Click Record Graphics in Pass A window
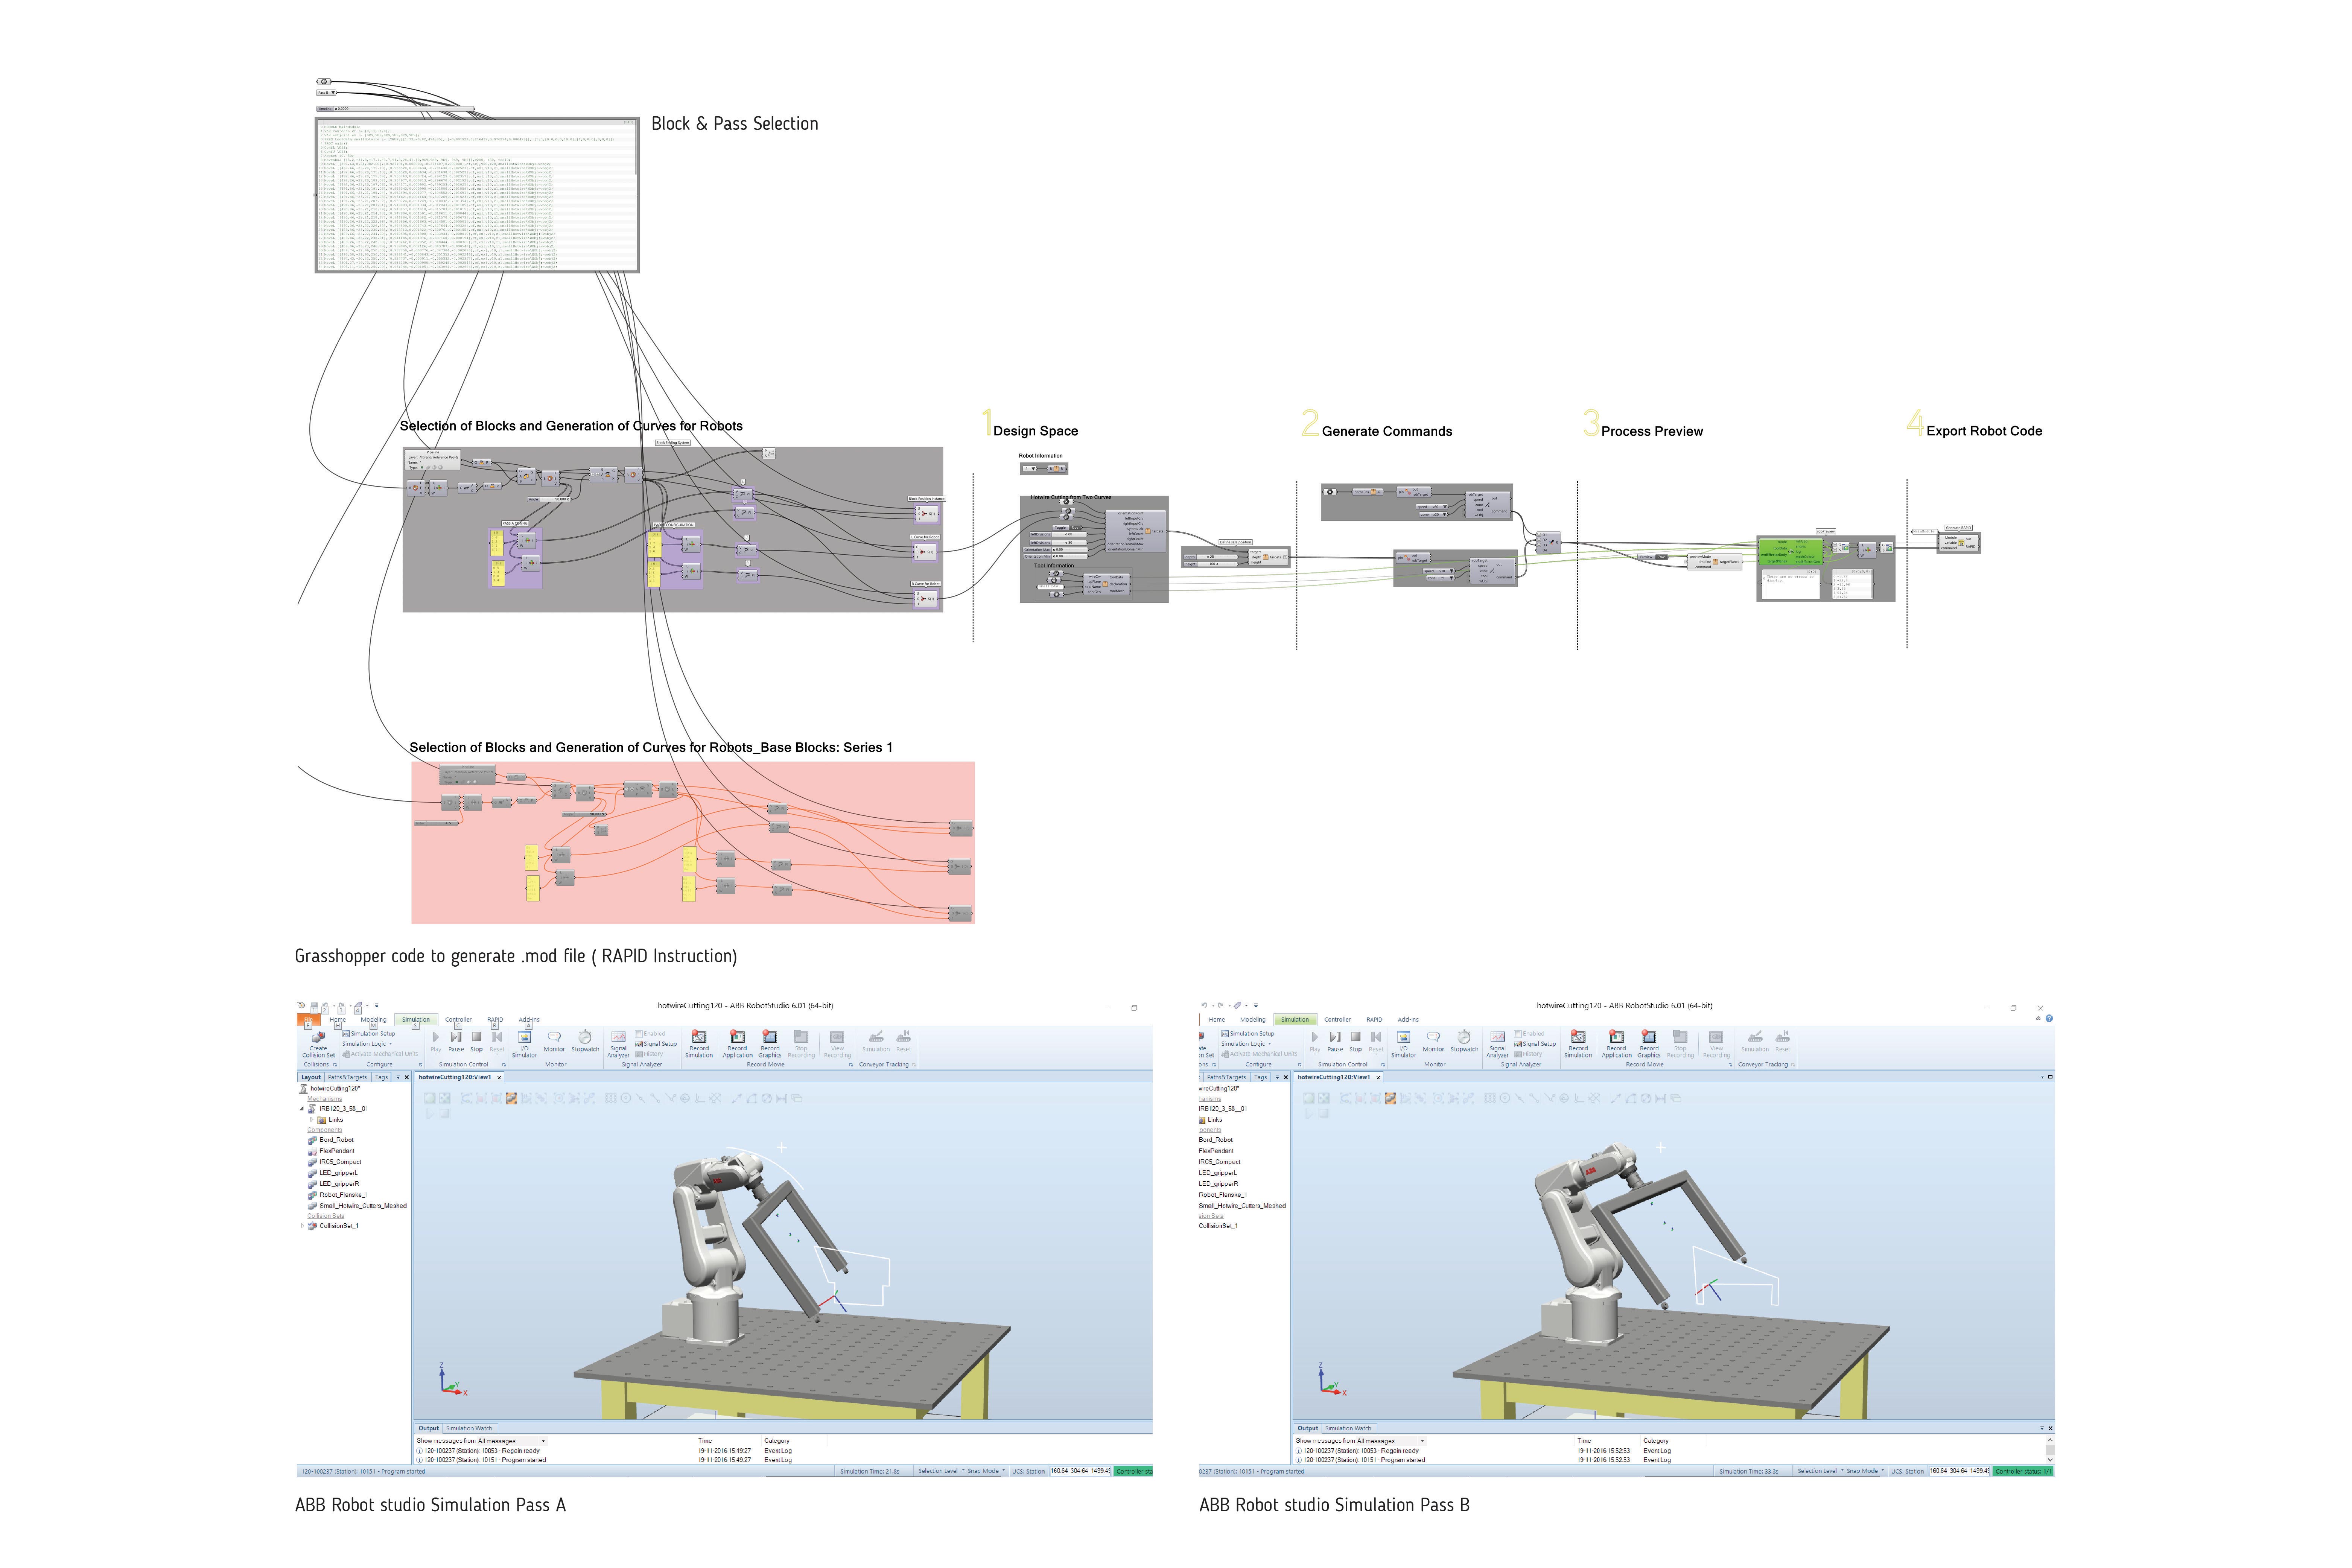The height and width of the screenshot is (1568, 2352). click(x=770, y=1044)
